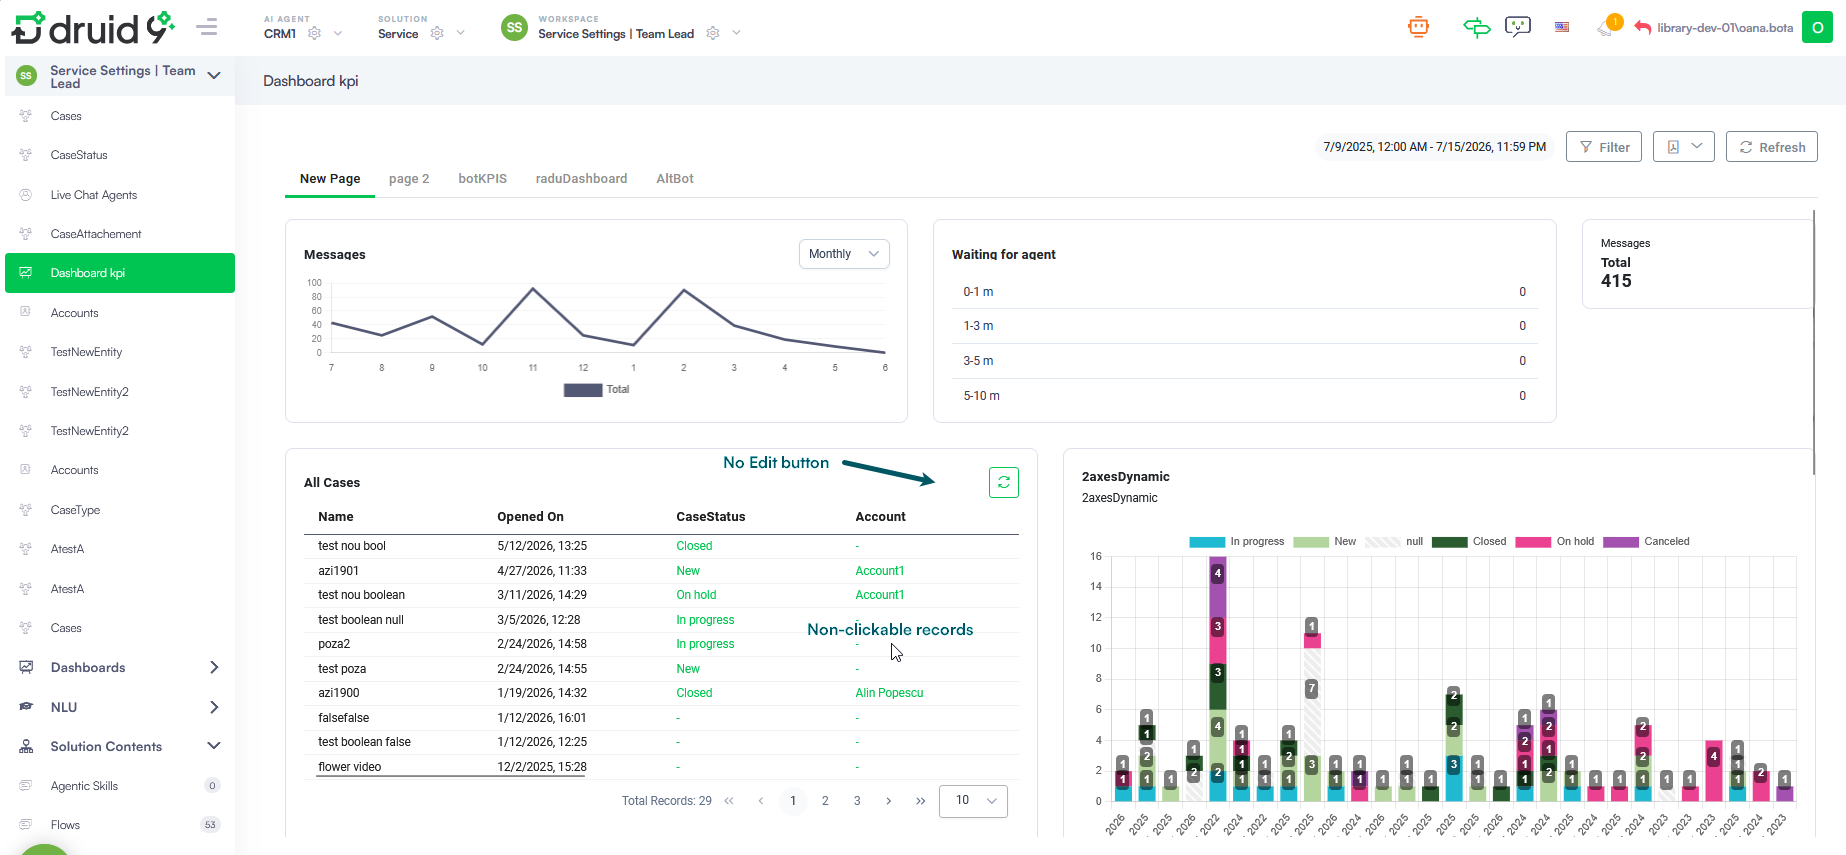This screenshot has width=1846, height=855.
Task: Click the Filter button
Action: (x=1604, y=147)
